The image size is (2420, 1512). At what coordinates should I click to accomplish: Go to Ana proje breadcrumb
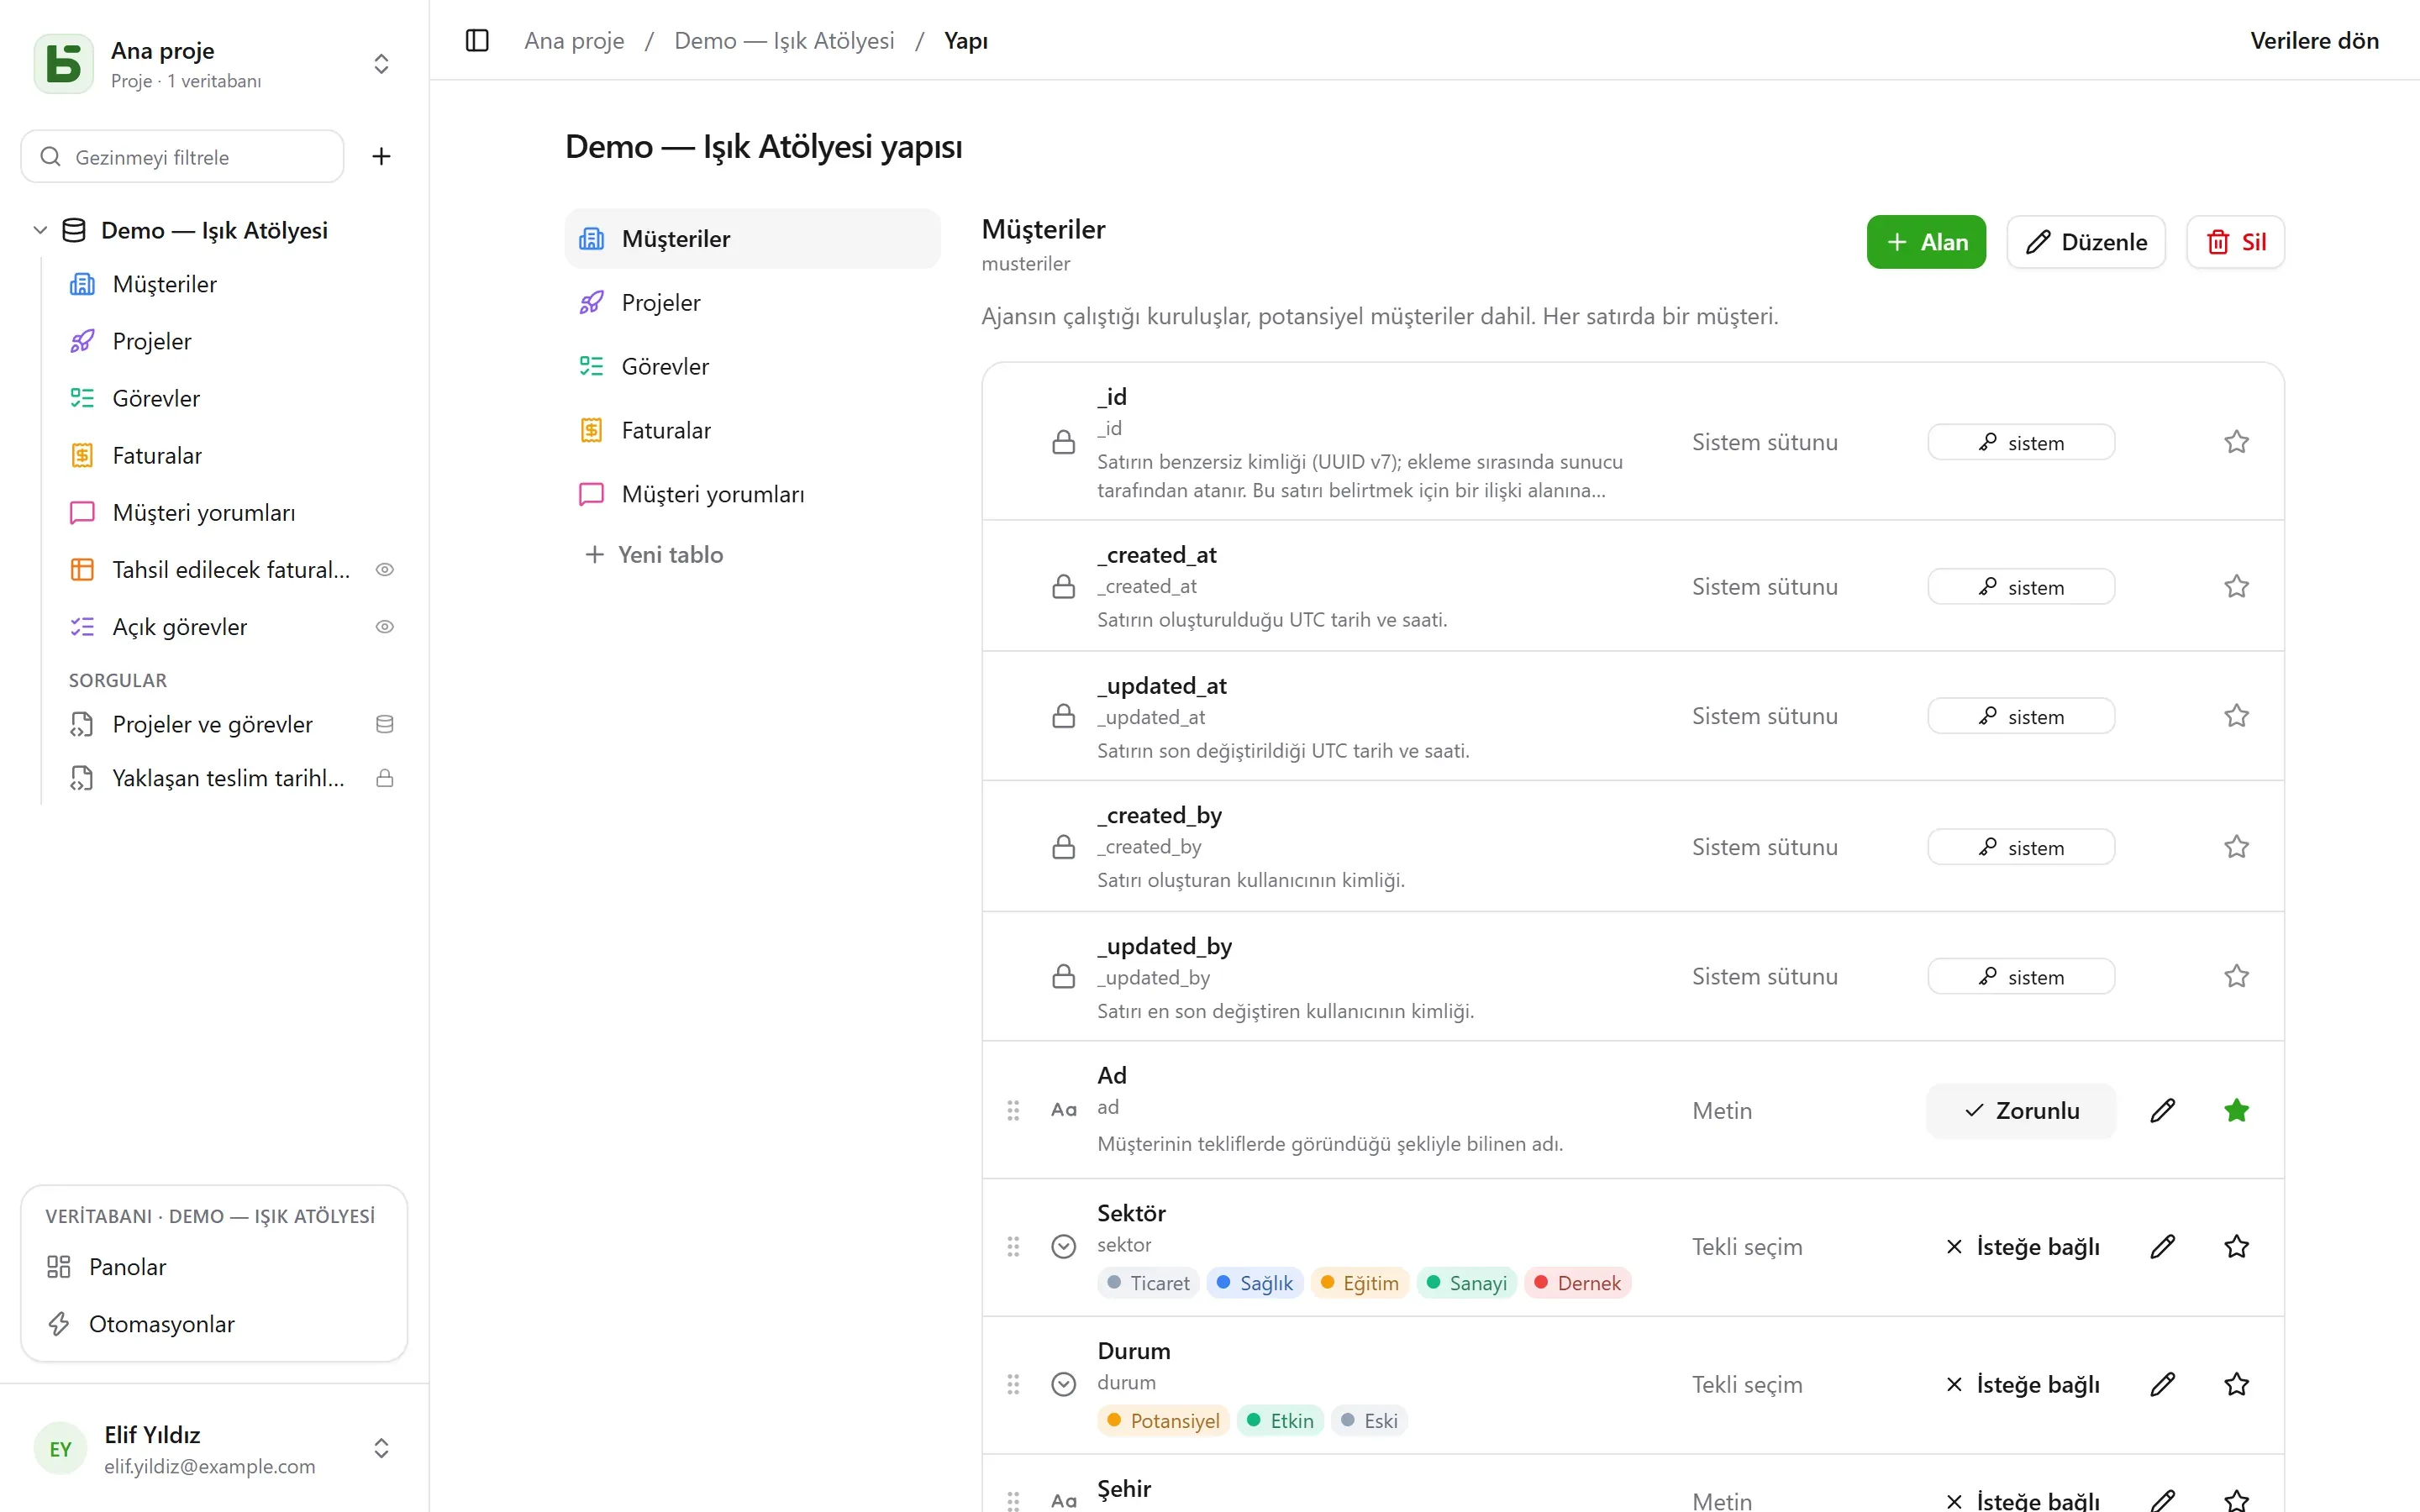(574, 41)
